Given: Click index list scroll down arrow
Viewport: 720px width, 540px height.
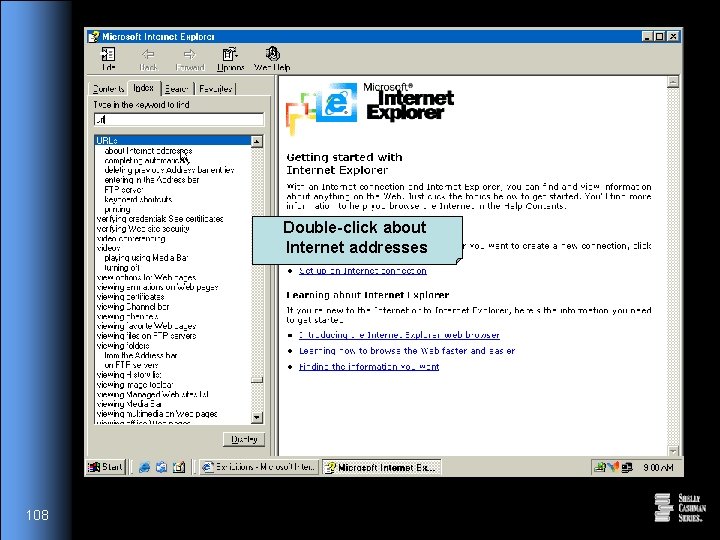Looking at the screenshot, I should 257,417.
